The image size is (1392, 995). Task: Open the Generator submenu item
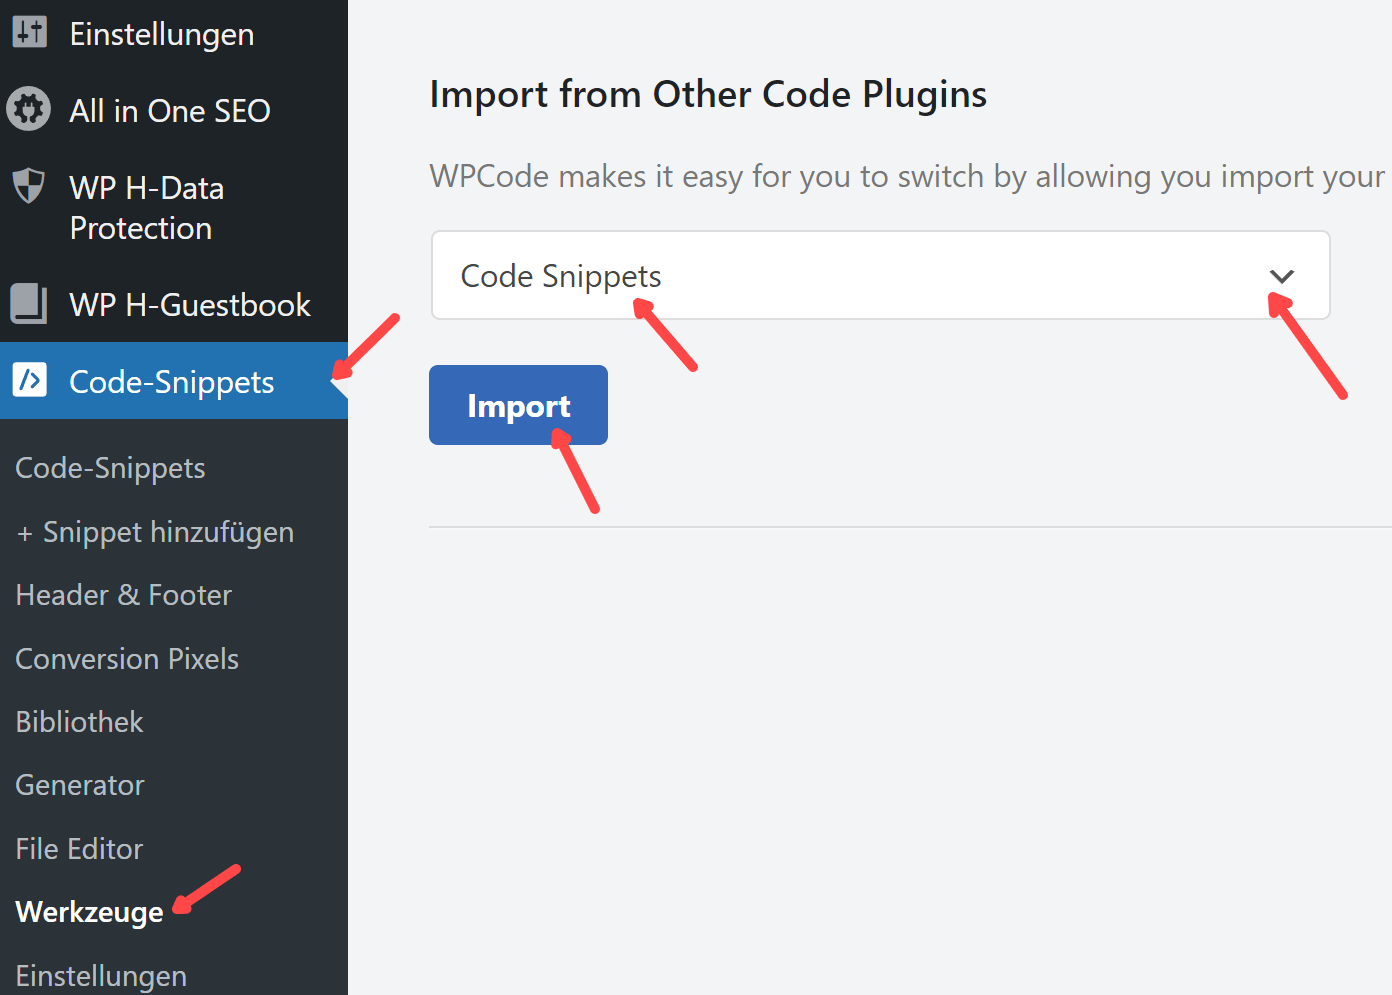click(x=80, y=785)
